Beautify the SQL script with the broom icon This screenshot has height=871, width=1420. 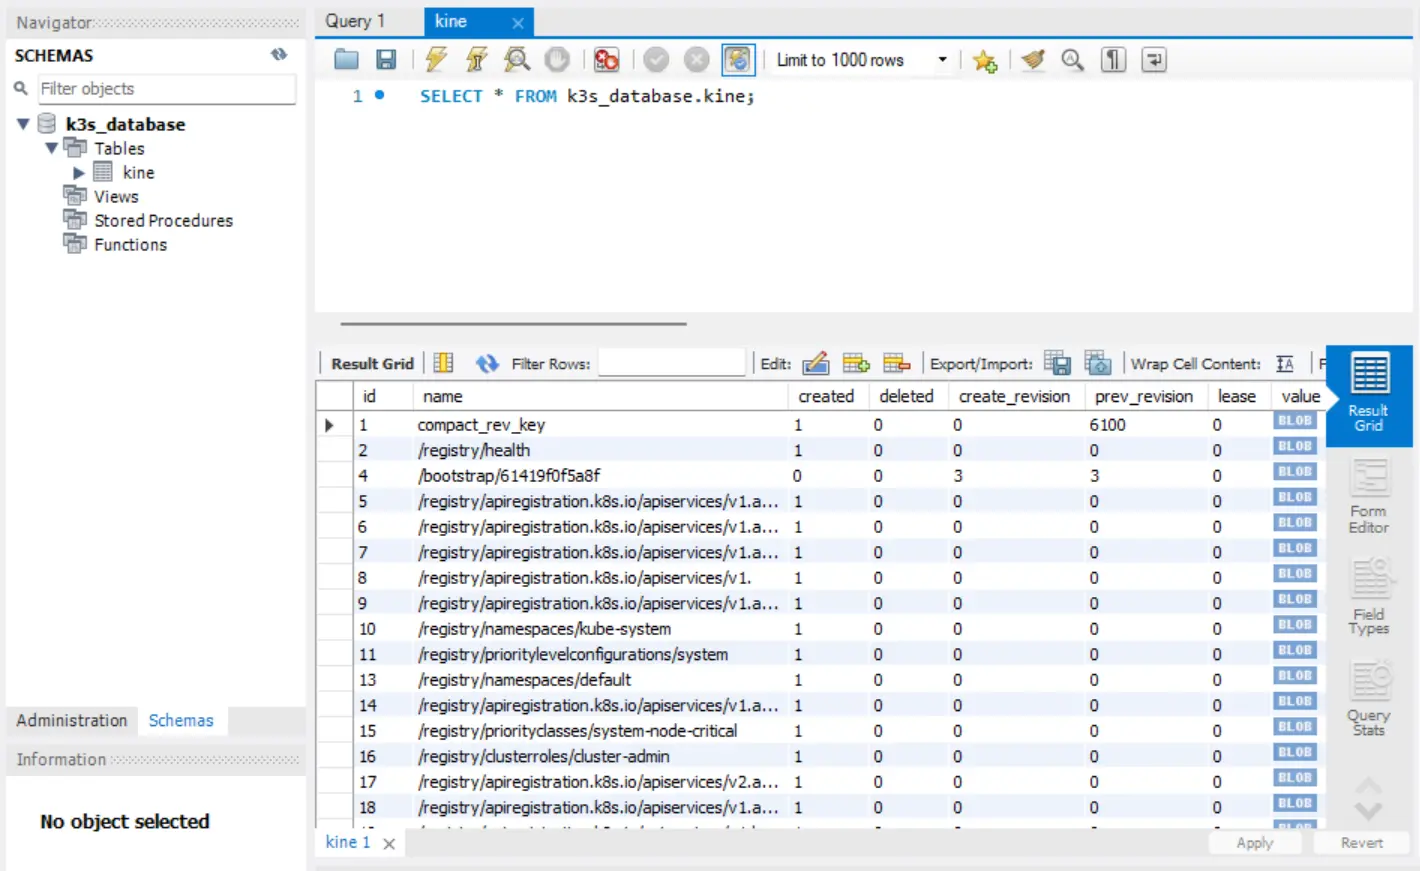[1033, 60]
